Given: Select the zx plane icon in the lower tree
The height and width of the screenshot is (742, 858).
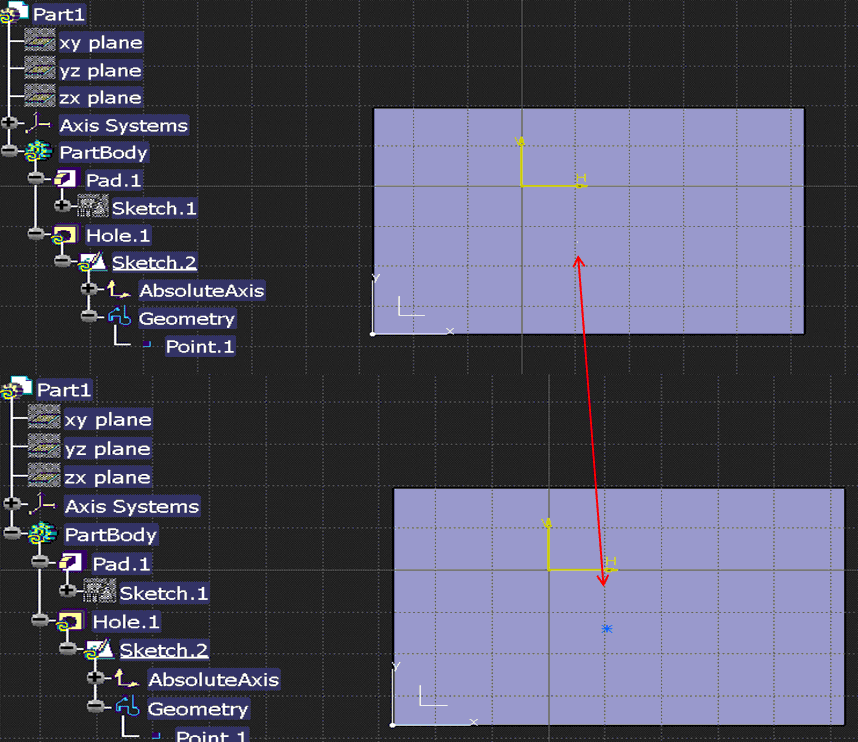Looking at the screenshot, I should point(44,475).
